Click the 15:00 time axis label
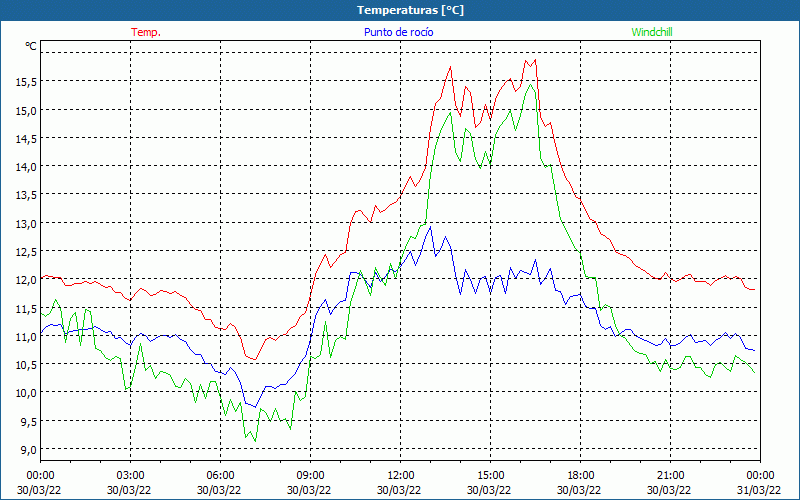Viewport: 800px width, 500px height. pyautogui.click(x=490, y=476)
